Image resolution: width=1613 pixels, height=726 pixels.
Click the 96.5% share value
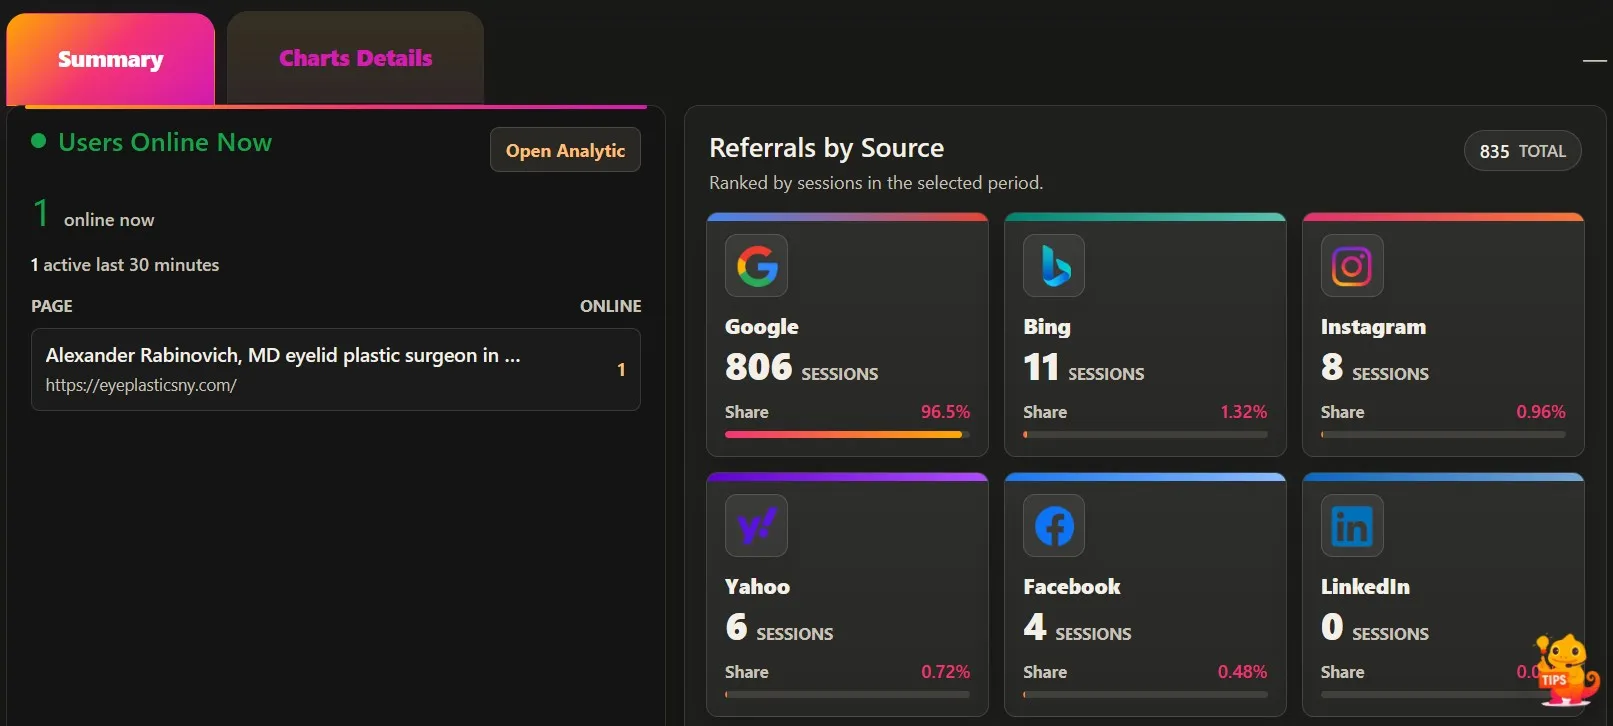point(945,412)
